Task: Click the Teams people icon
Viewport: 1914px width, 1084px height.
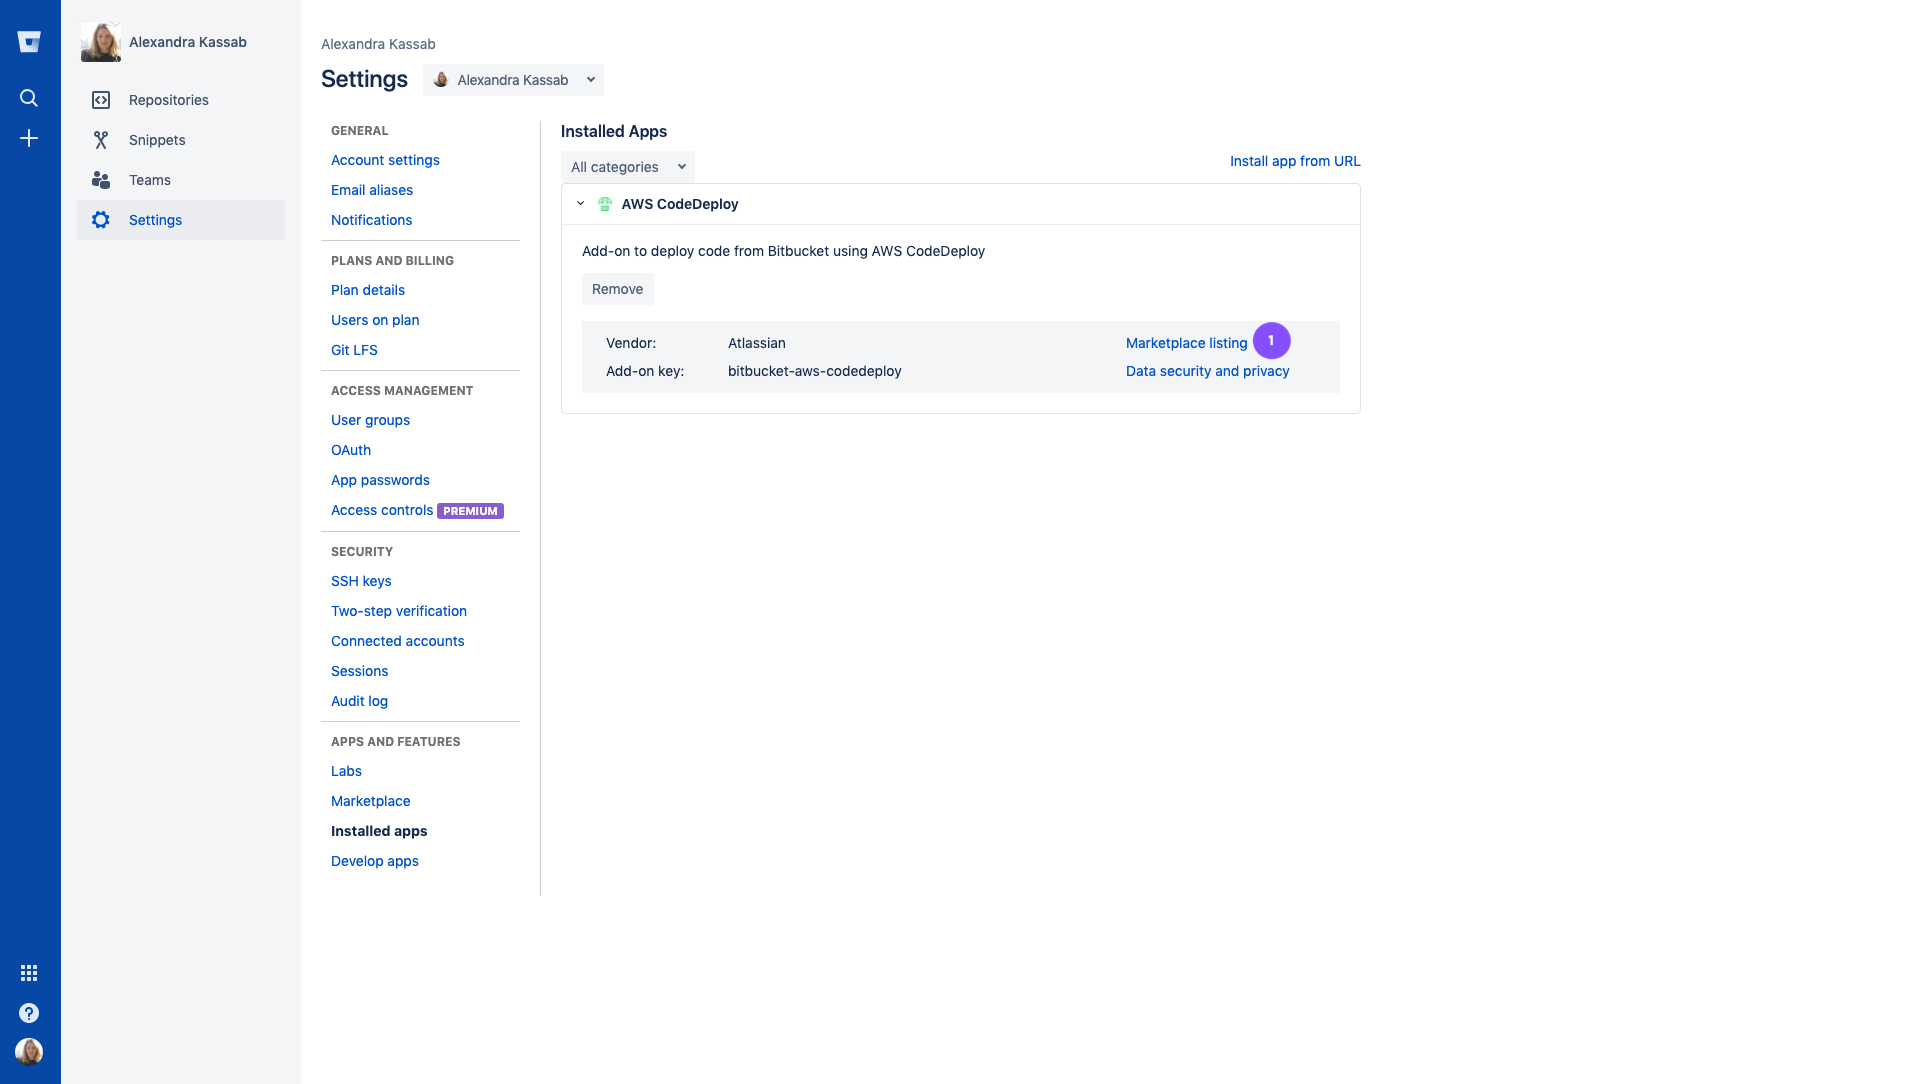Action: click(101, 180)
